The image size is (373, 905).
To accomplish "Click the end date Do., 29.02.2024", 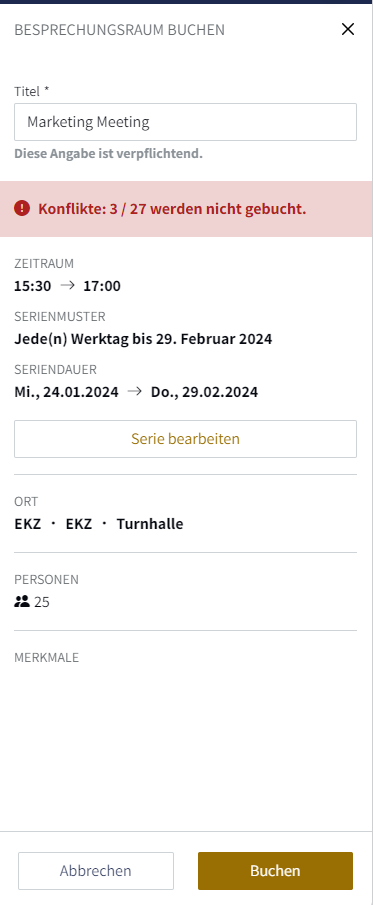I will pyautogui.click(x=204, y=392).
